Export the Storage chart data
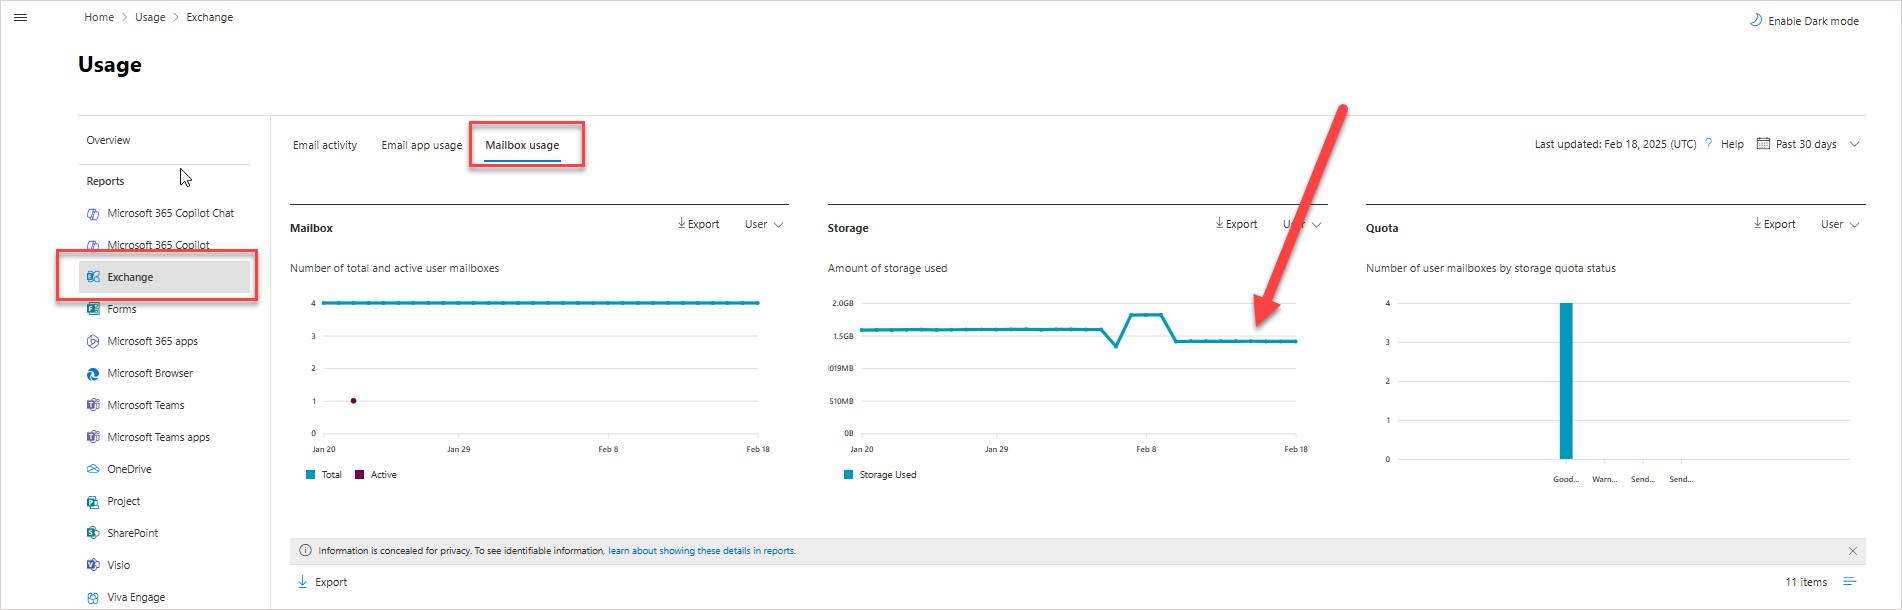 1236,224
